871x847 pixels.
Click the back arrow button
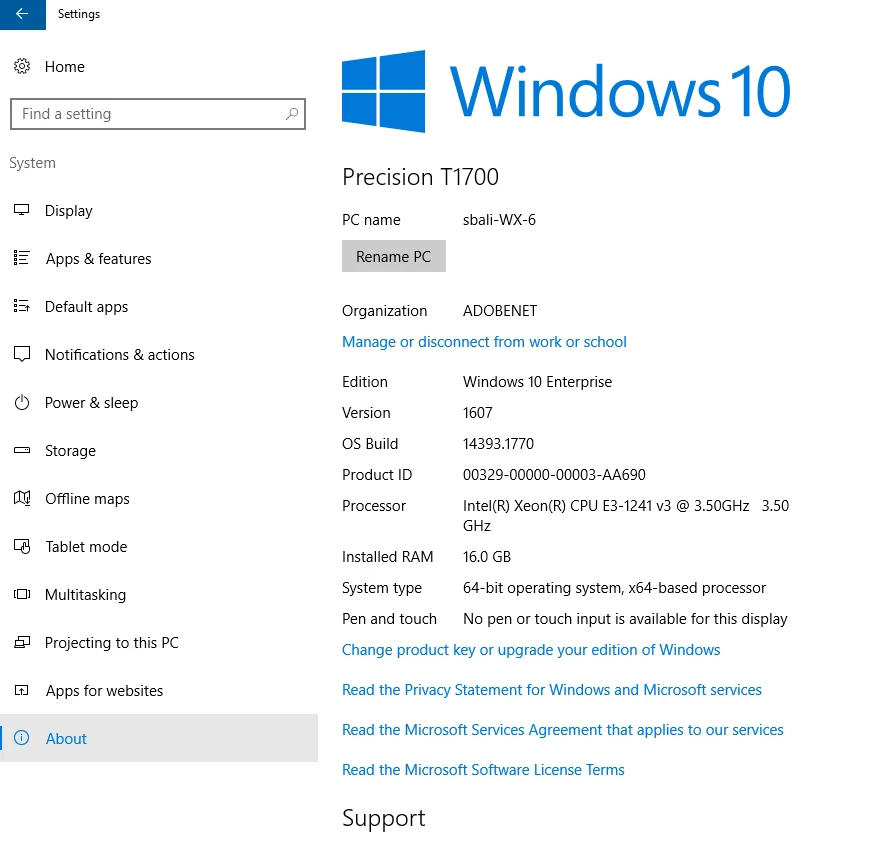(22, 14)
